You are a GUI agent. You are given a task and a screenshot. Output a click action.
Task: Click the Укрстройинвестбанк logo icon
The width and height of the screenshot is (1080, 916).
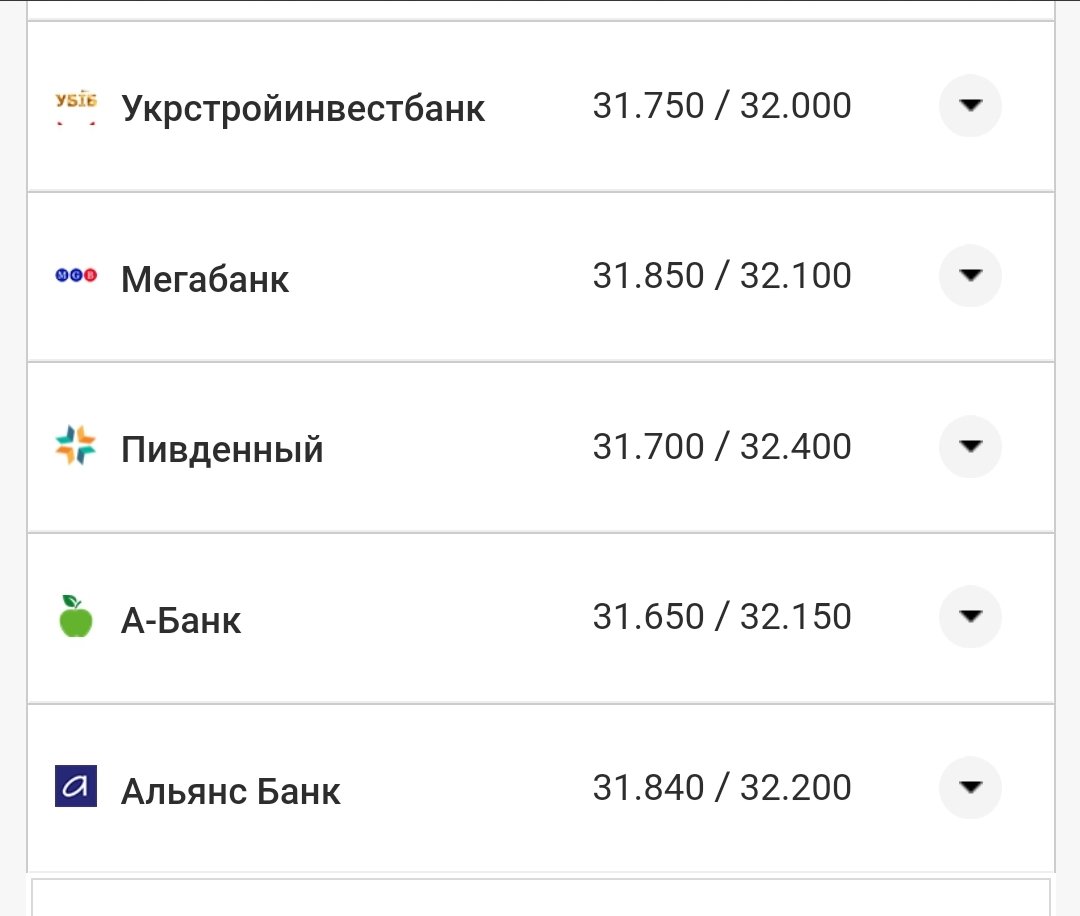click(76, 106)
